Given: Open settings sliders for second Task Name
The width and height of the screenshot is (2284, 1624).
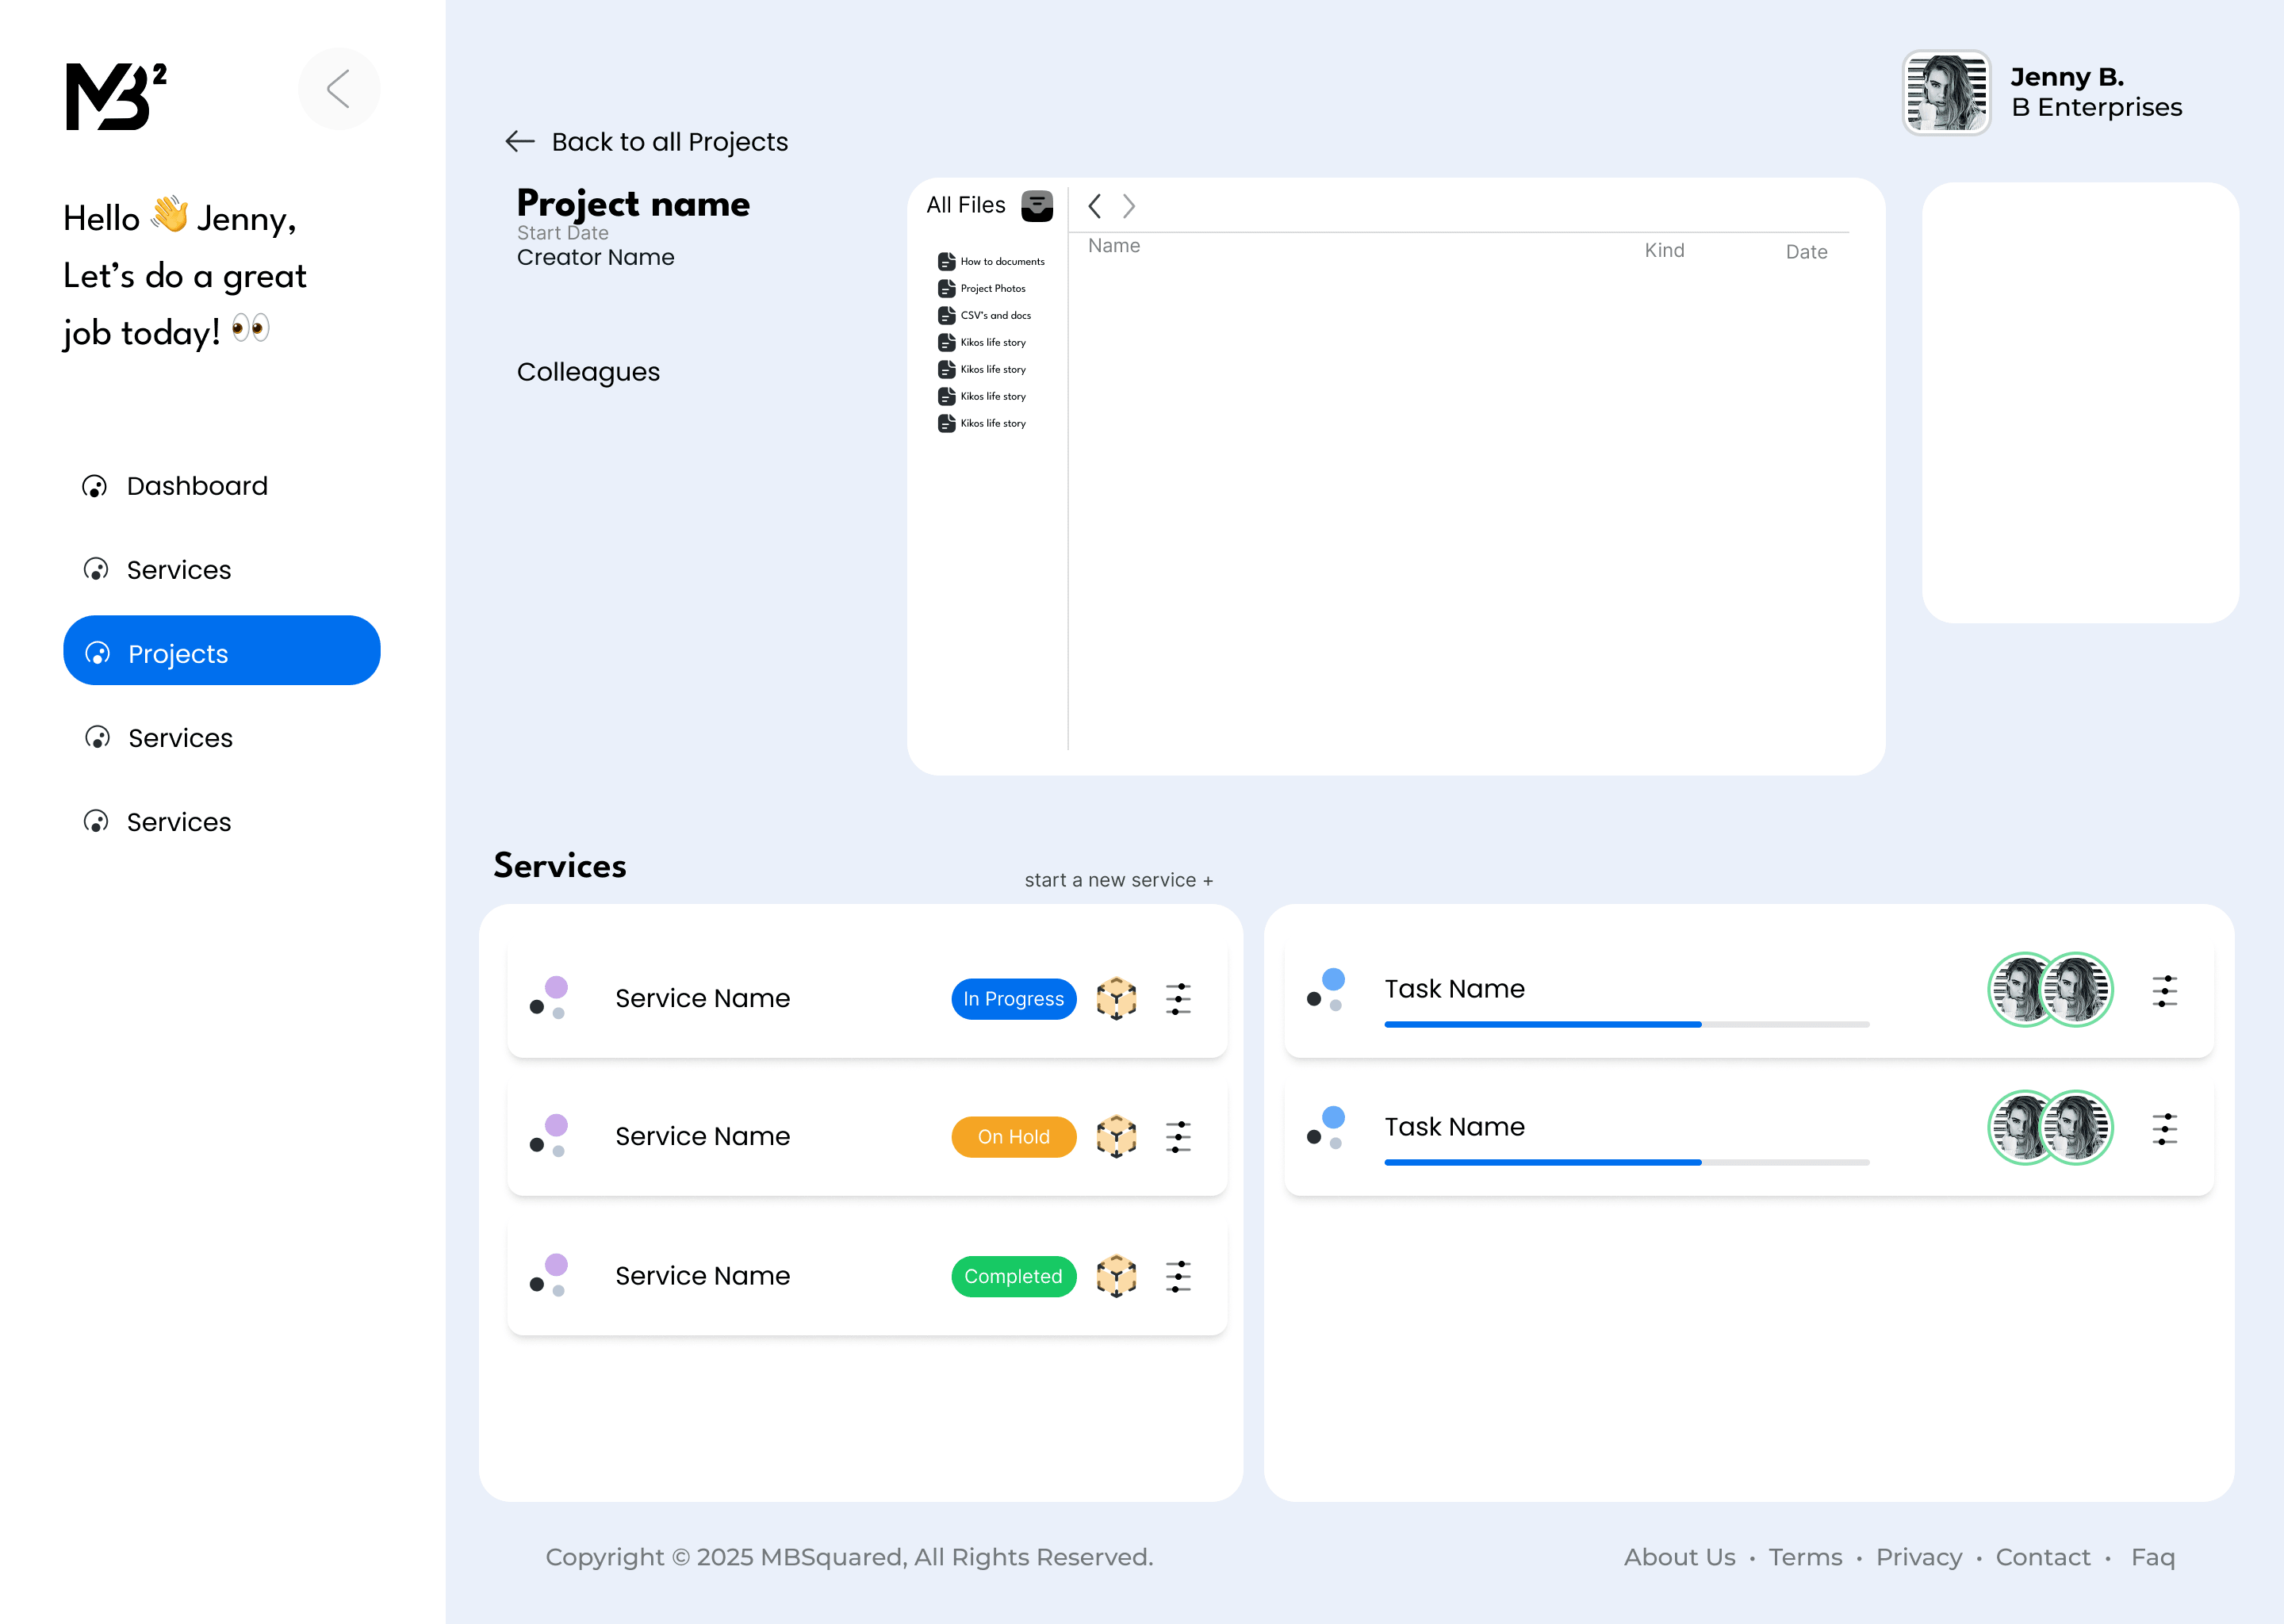Looking at the screenshot, I should (x=2164, y=1129).
